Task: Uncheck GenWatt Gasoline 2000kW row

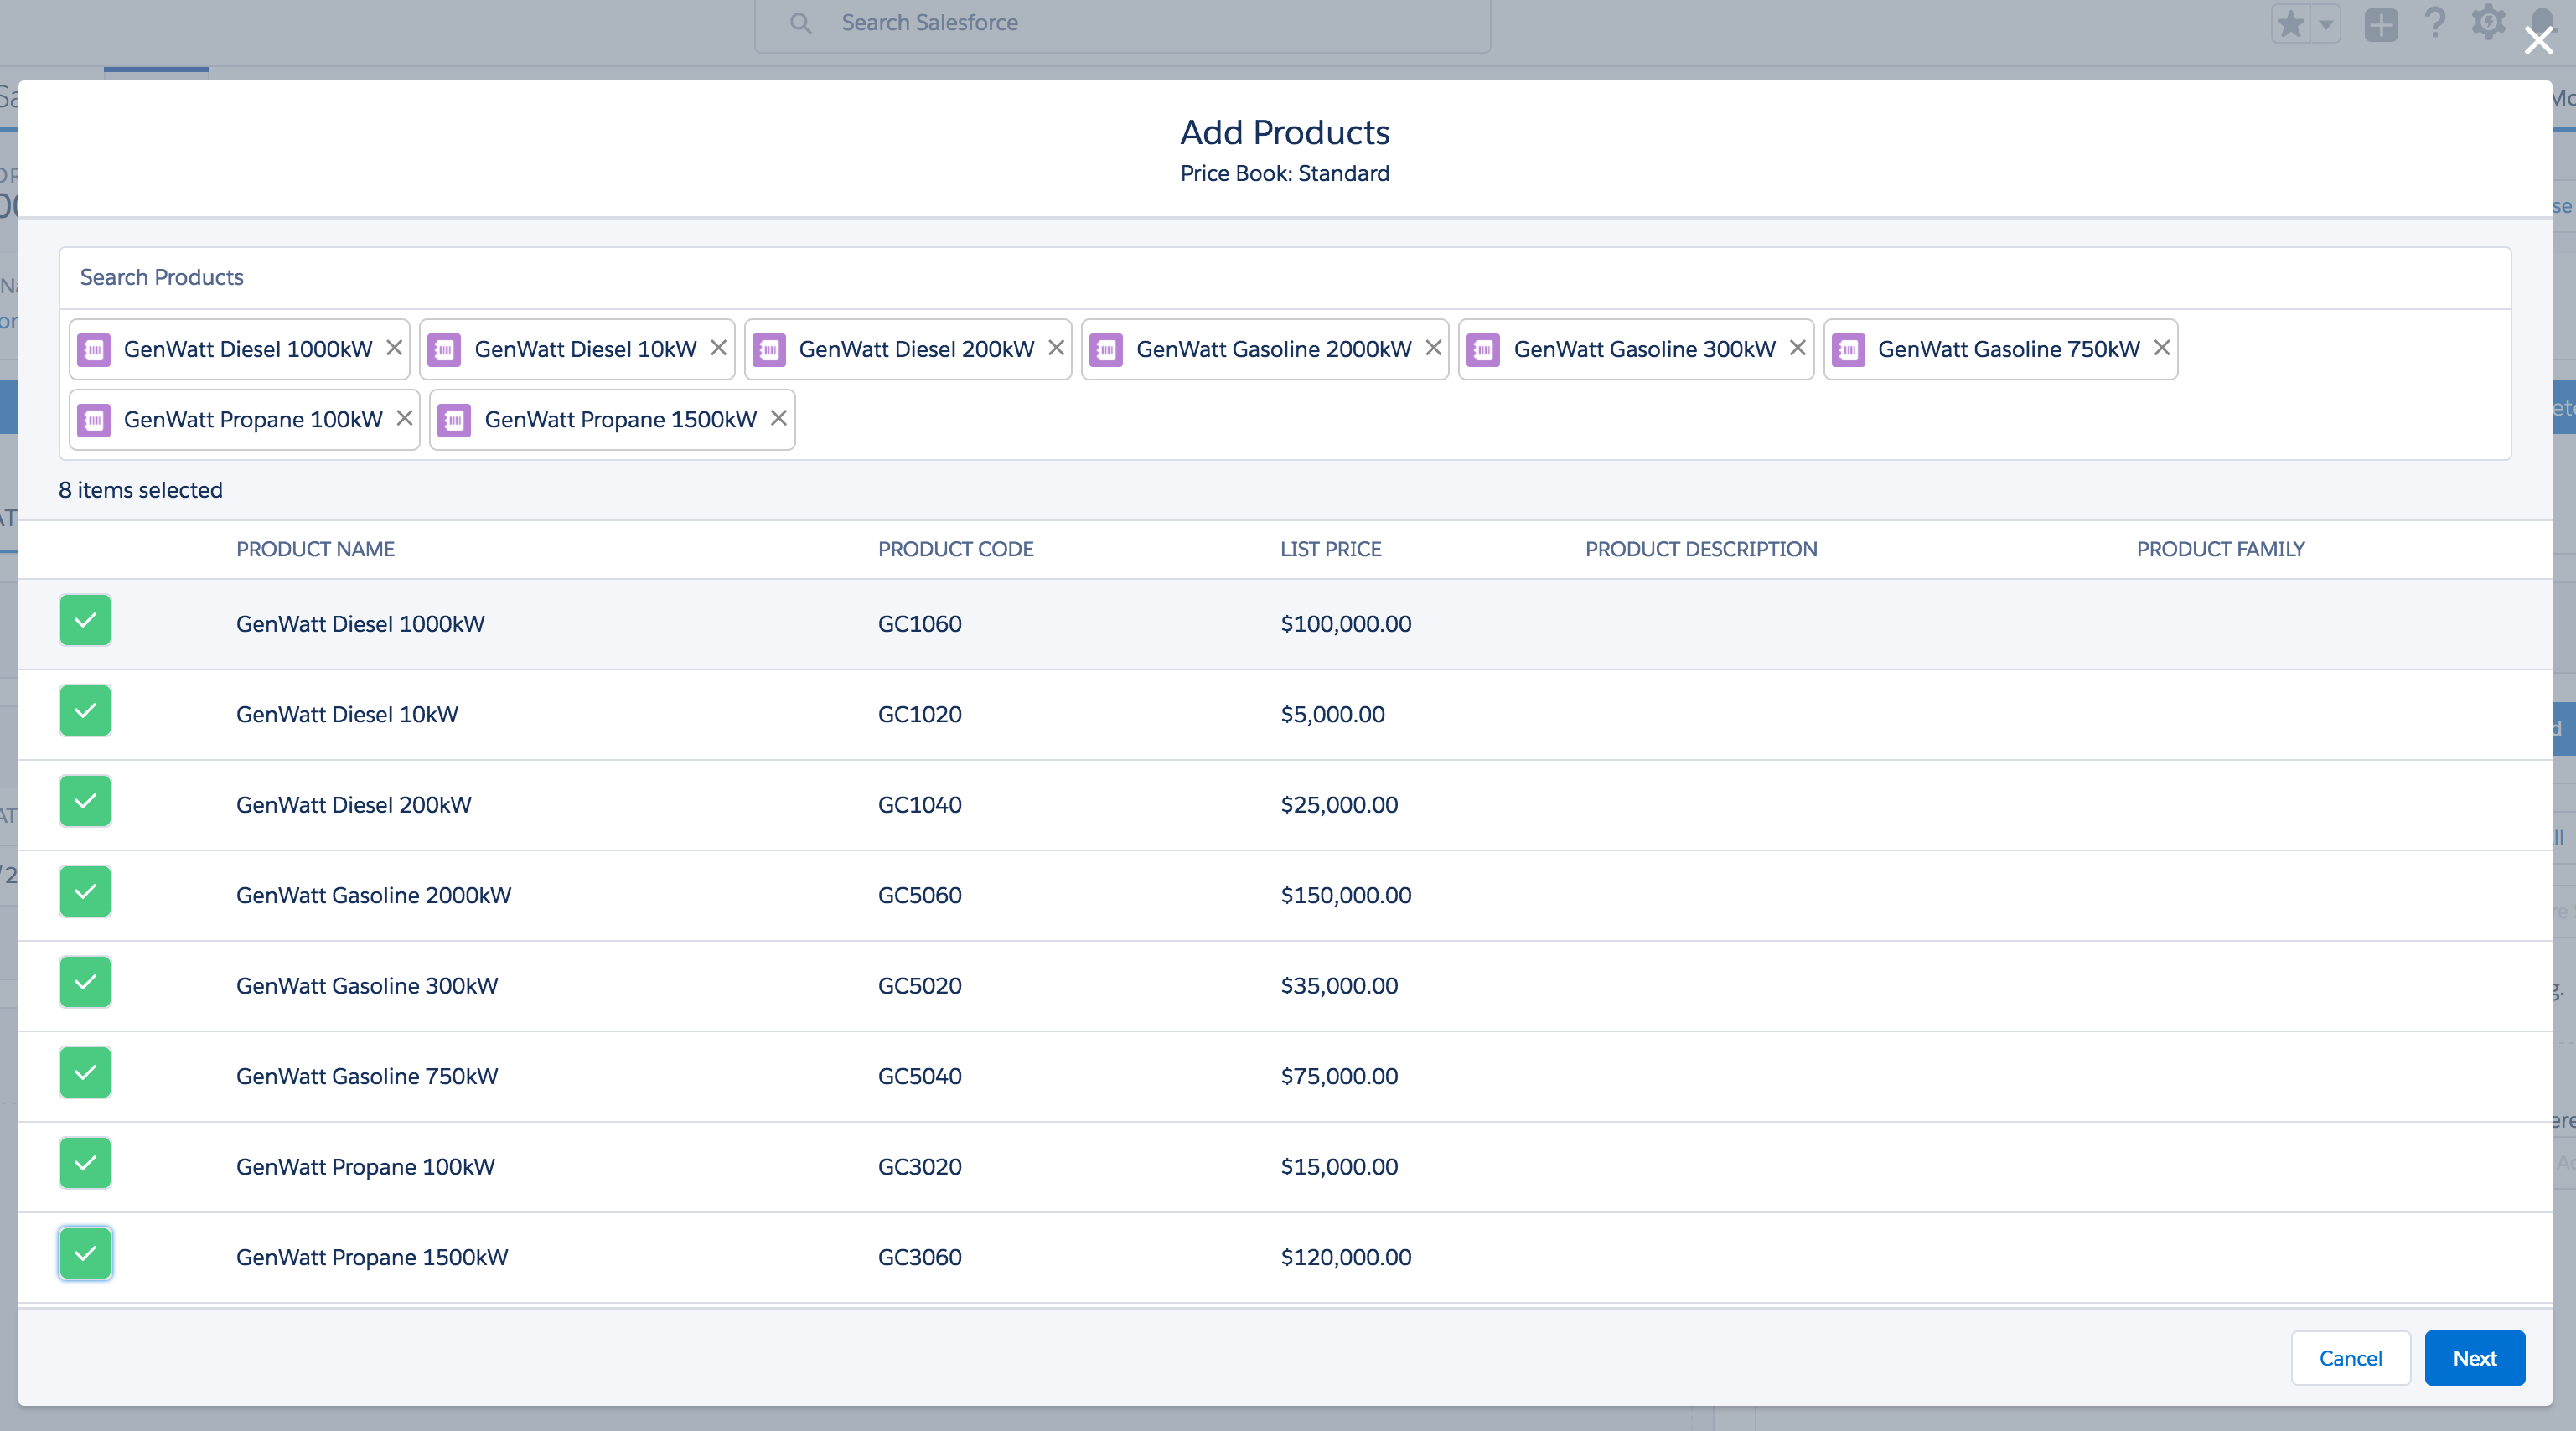Action: (x=85, y=891)
